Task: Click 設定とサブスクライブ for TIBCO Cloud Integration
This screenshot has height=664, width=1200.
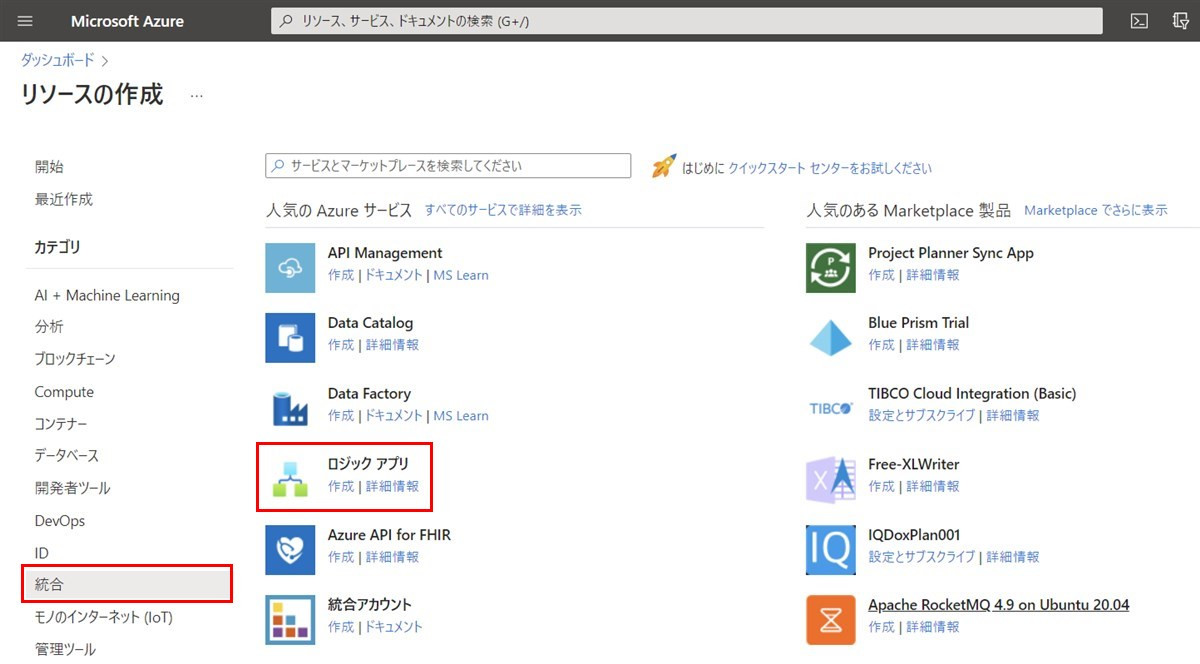Action: pyautogui.click(x=922, y=415)
